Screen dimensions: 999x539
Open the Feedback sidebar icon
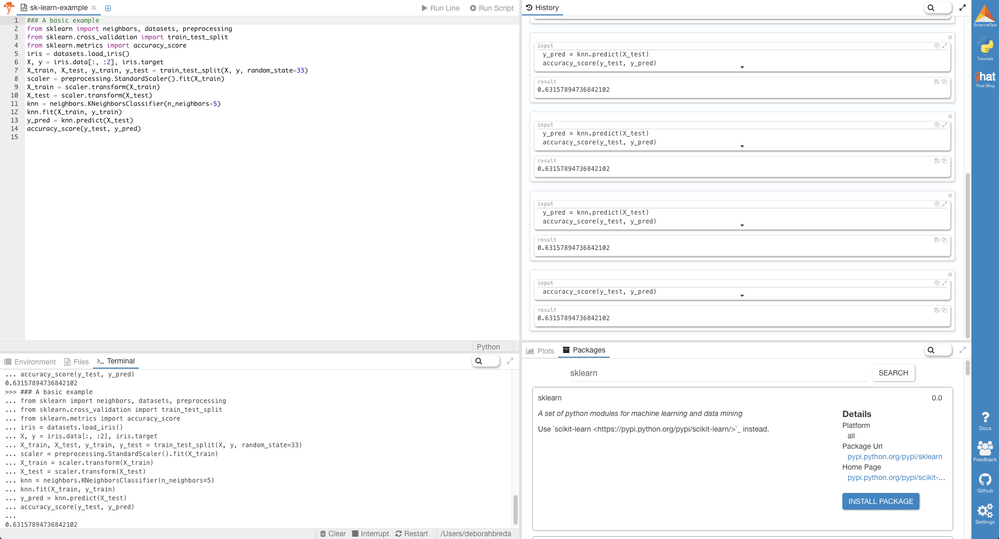tap(985, 451)
